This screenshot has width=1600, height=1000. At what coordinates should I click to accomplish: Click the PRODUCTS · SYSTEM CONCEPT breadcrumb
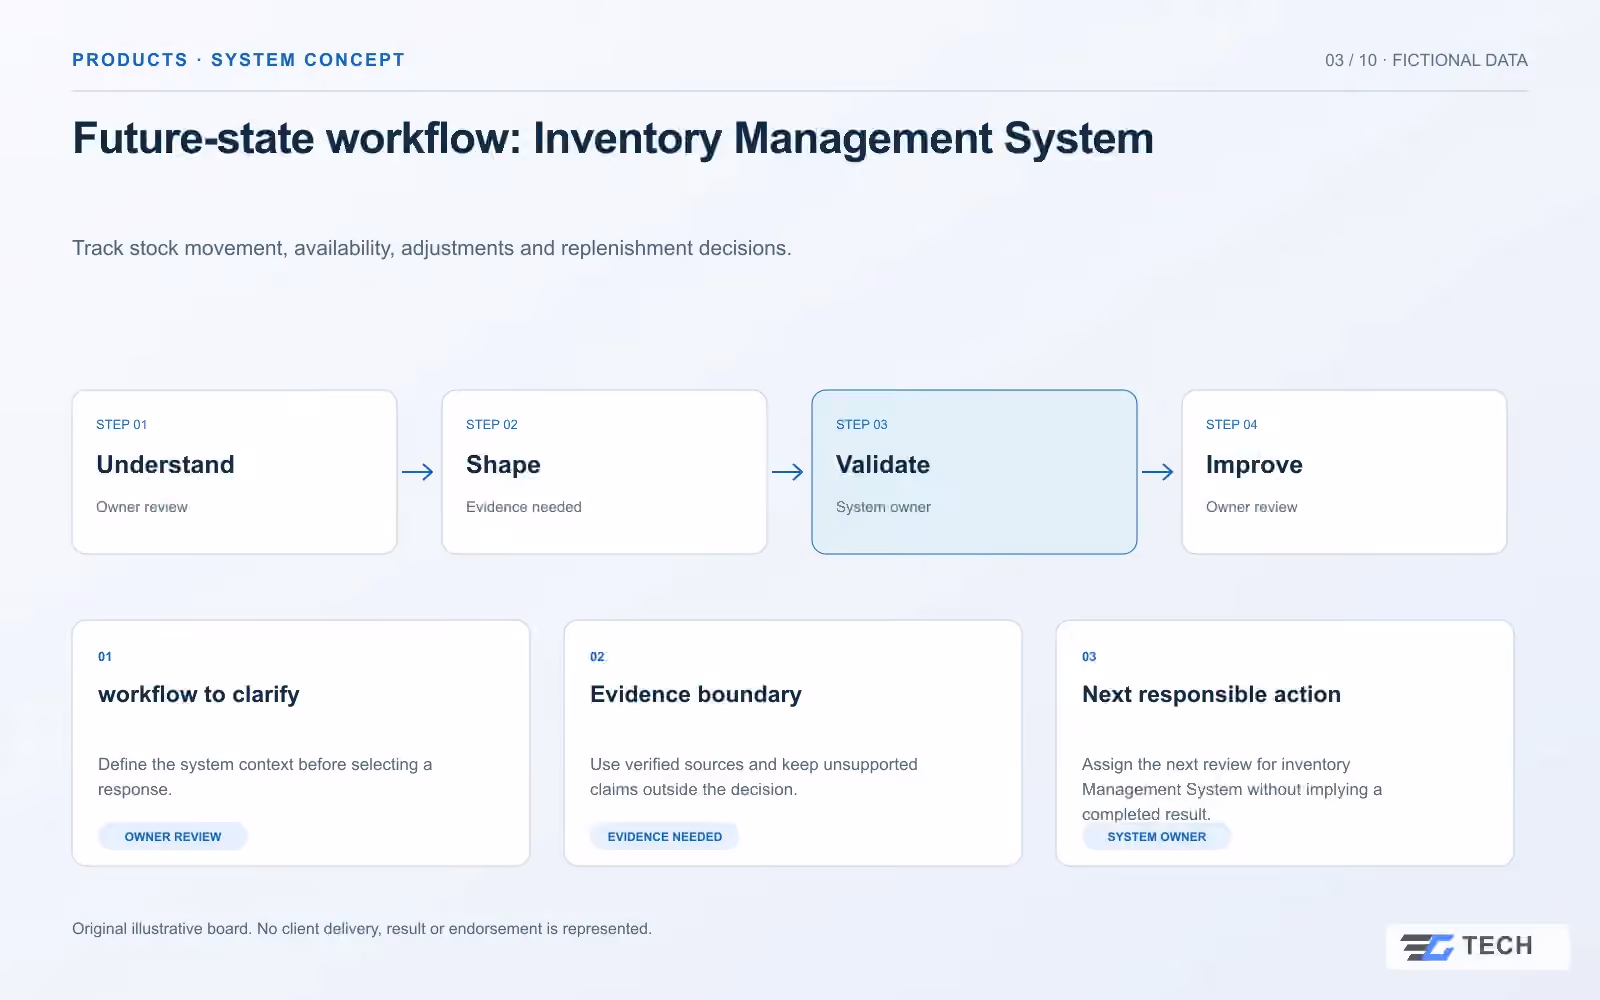coord(238,60)
